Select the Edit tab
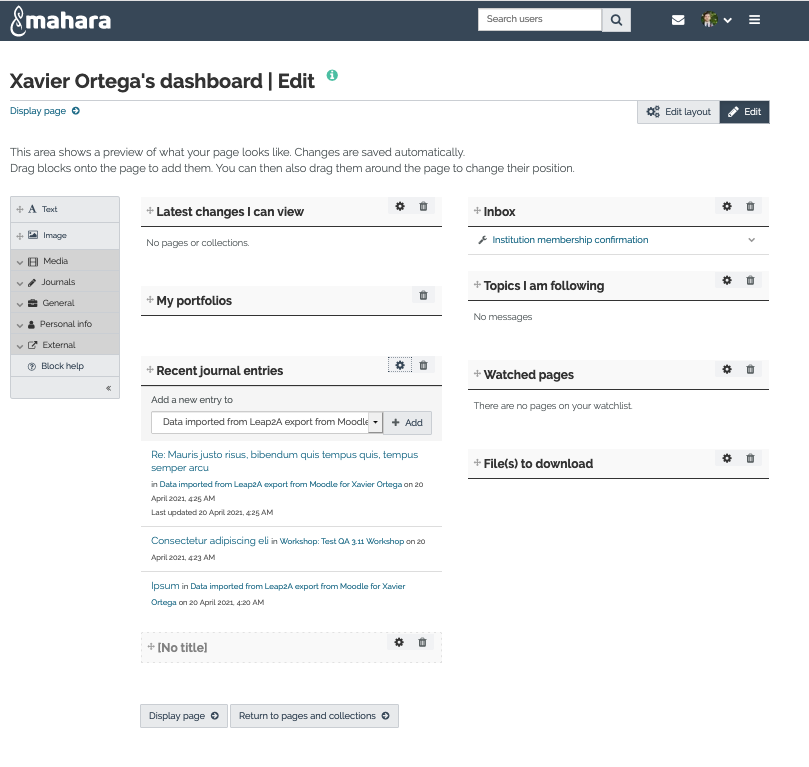This screenshot has width=809, height=767. click(x=745, y=112)
